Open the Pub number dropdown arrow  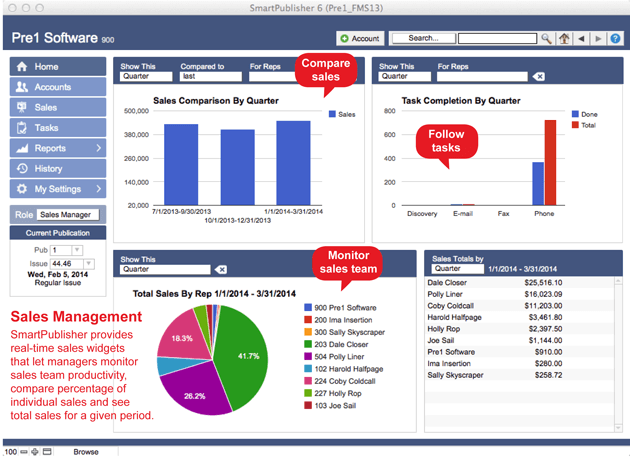[77, 250]
